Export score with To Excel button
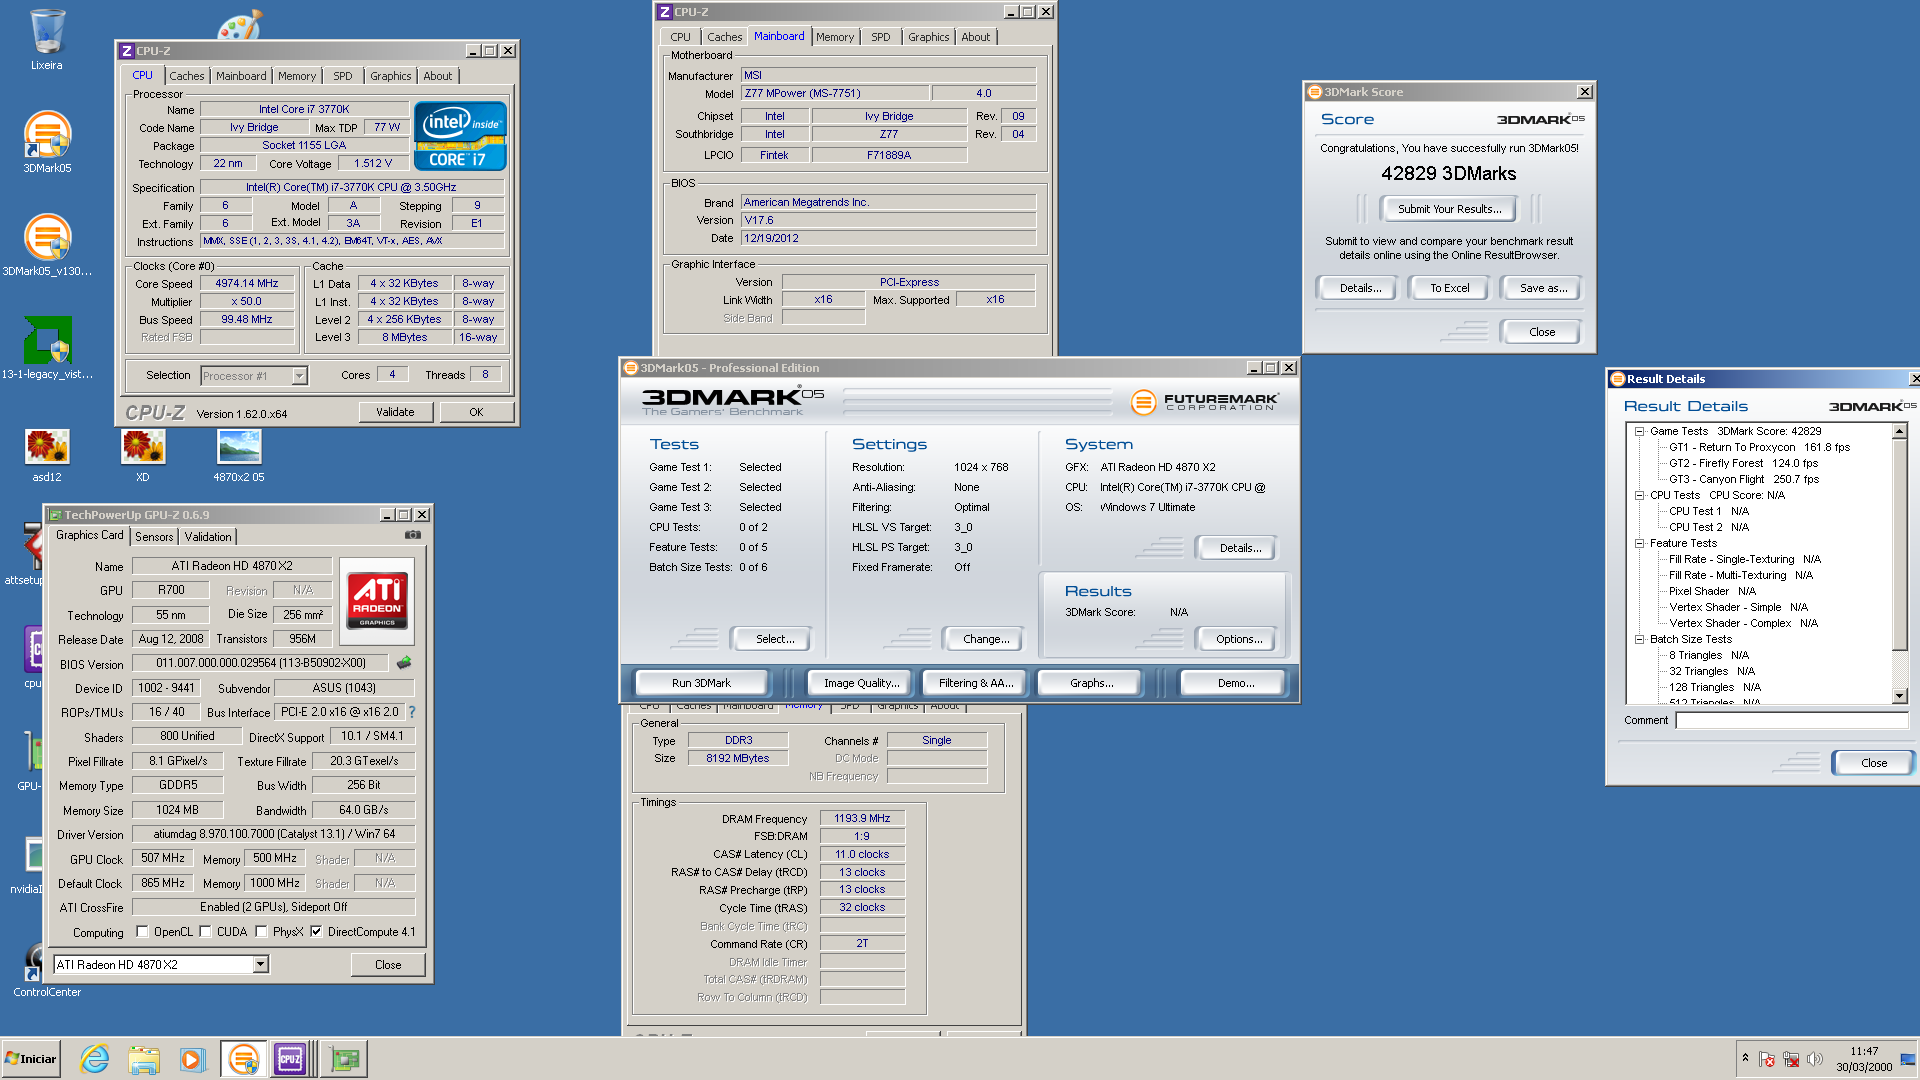1920x1080 pixels. pos(1450,288)
